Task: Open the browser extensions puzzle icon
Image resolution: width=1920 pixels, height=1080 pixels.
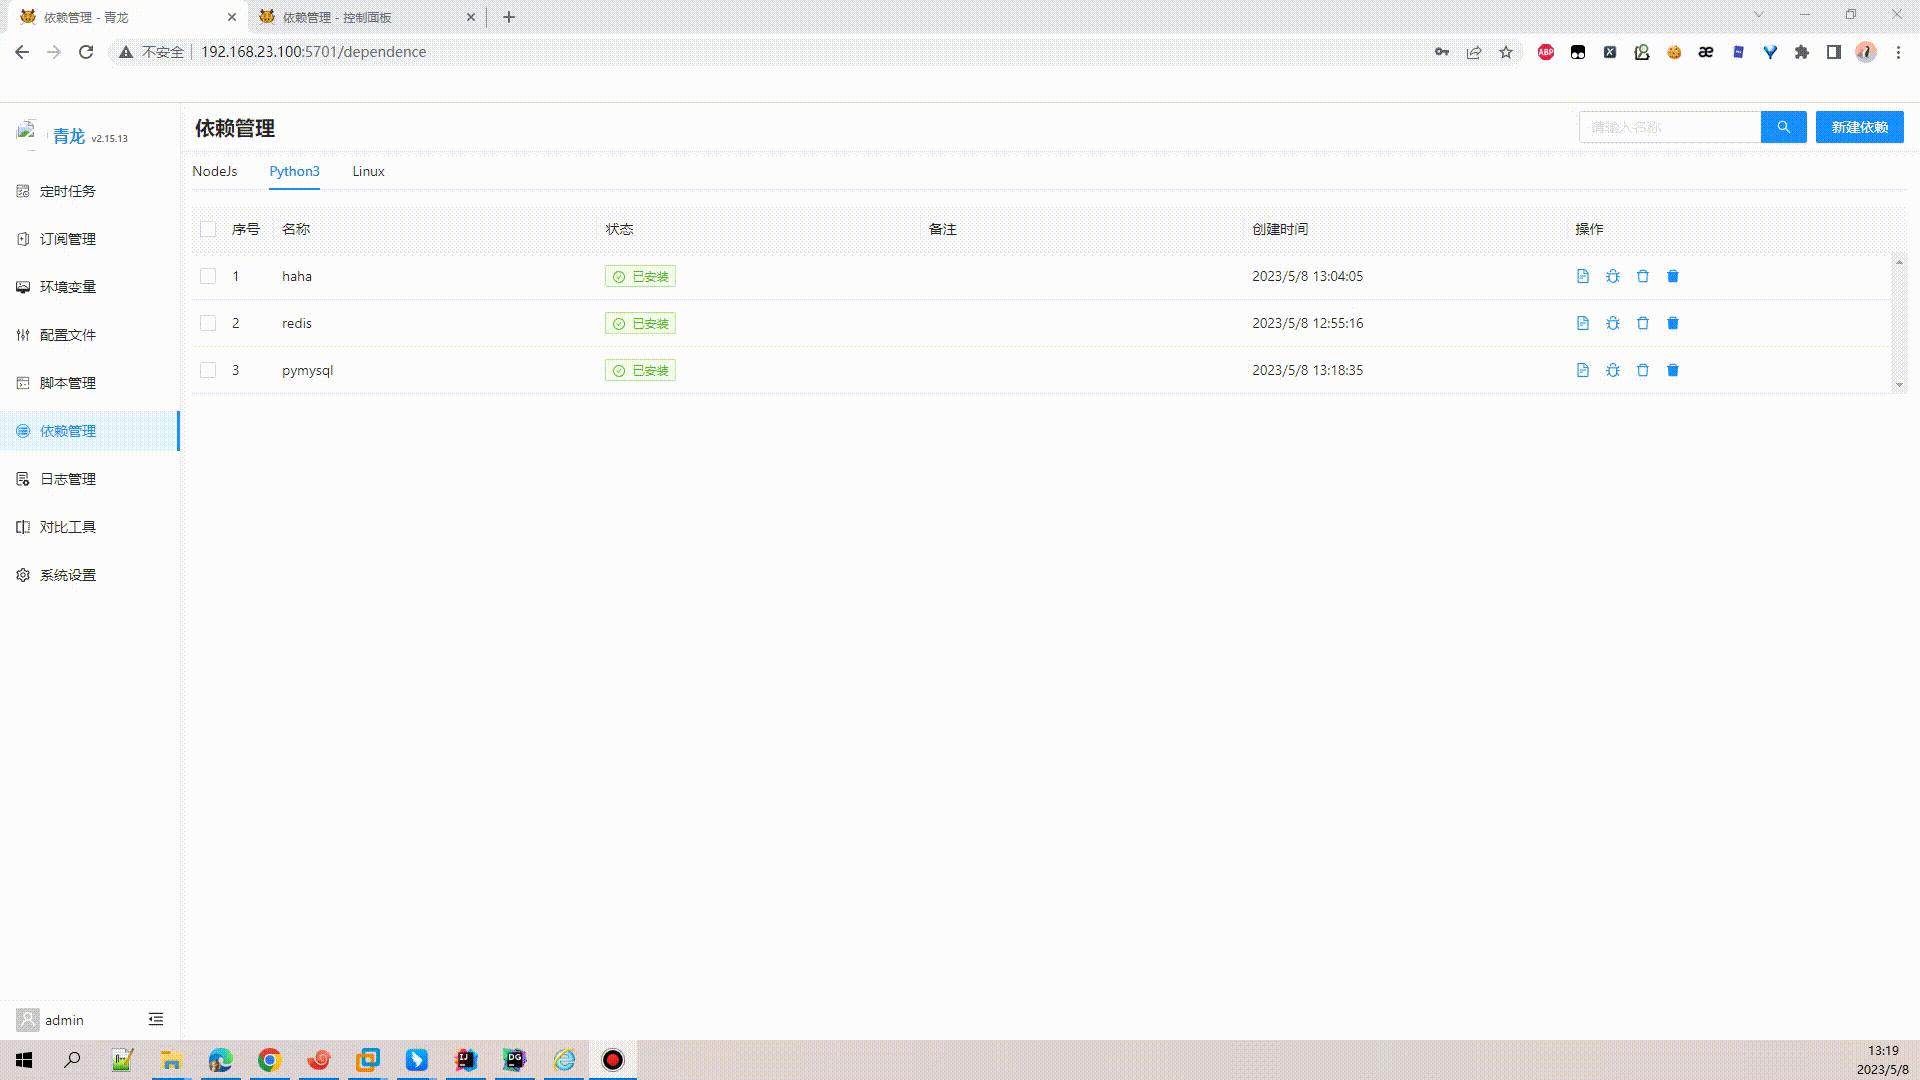Action: pyautogui.click(x=1801, y=52)
